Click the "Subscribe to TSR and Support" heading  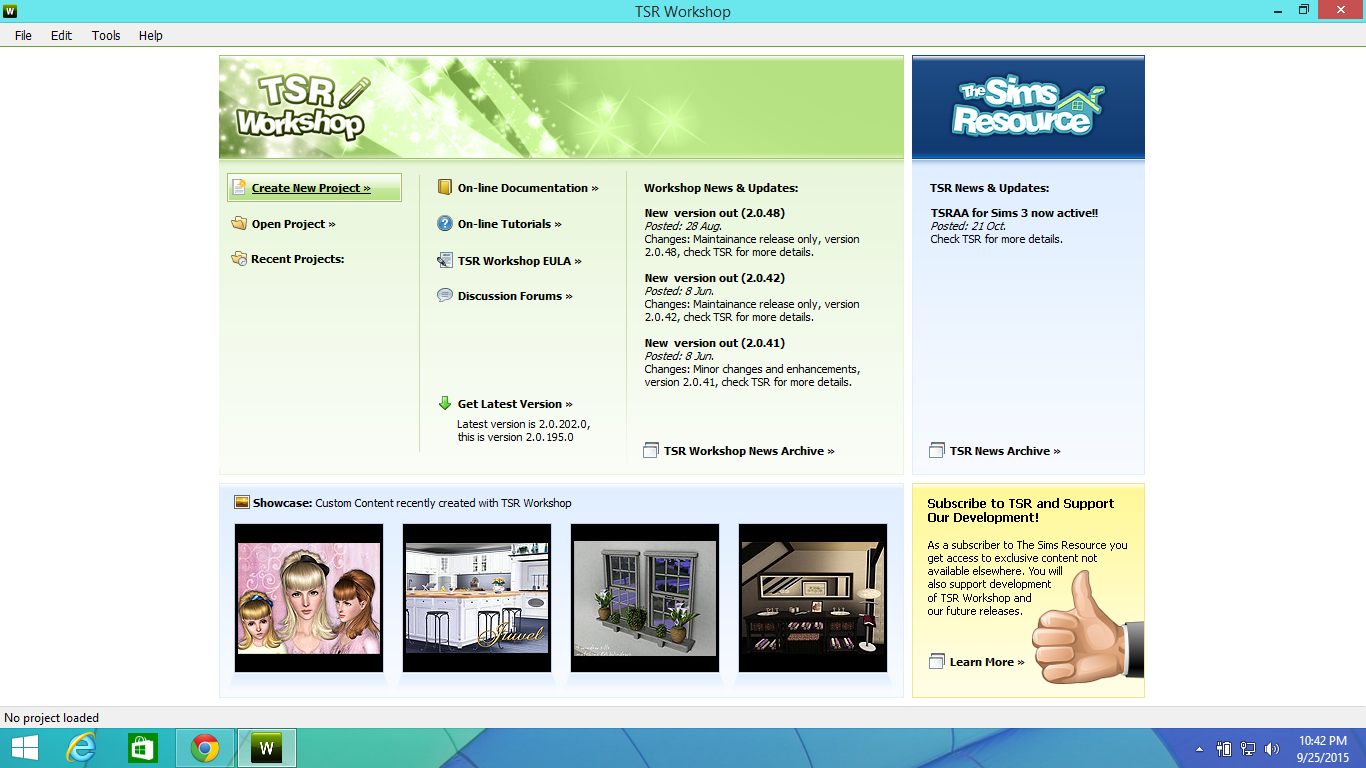[1020, 504]
